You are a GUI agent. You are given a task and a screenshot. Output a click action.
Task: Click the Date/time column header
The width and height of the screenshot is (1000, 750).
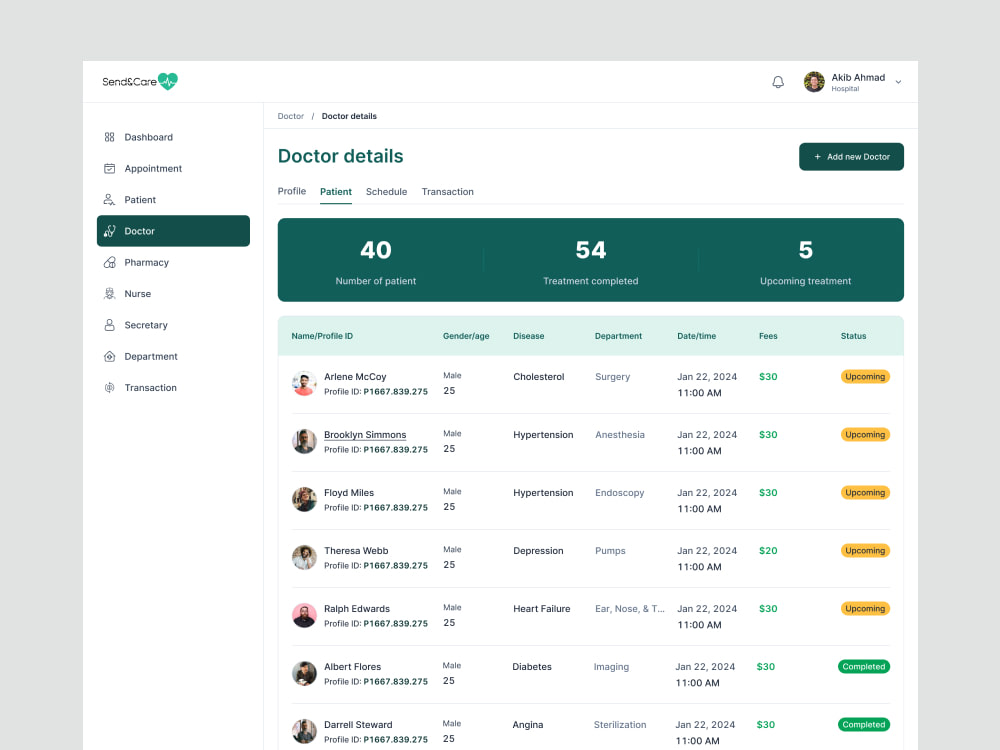click(x=696, y=336)
